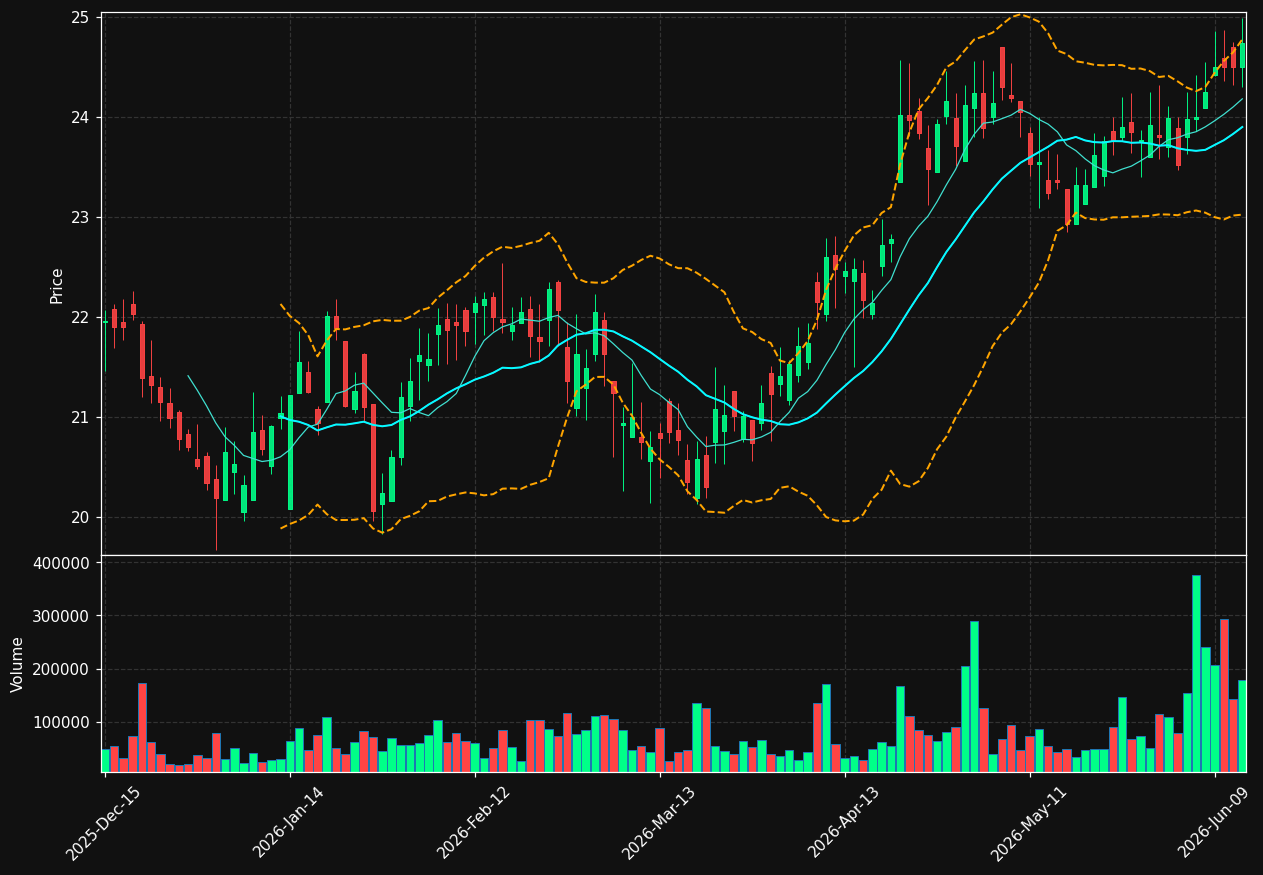1263x875 pixels.
Task: Click the 2026-May-11 date label
Action: (1029, 823)
